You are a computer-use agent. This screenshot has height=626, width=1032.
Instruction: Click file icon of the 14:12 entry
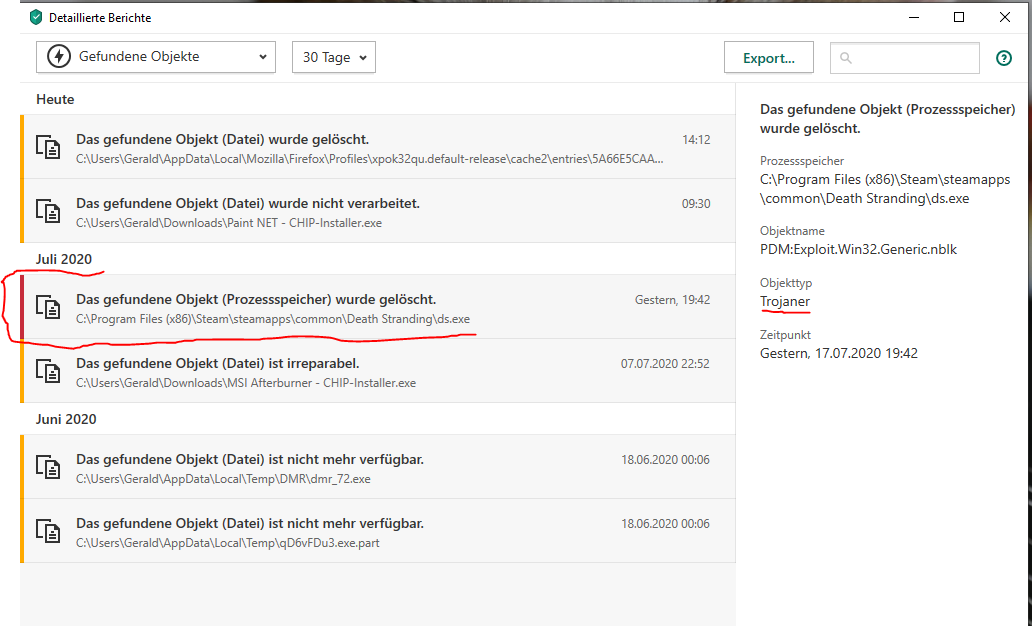pyautogui.click(x=48, y=147)
